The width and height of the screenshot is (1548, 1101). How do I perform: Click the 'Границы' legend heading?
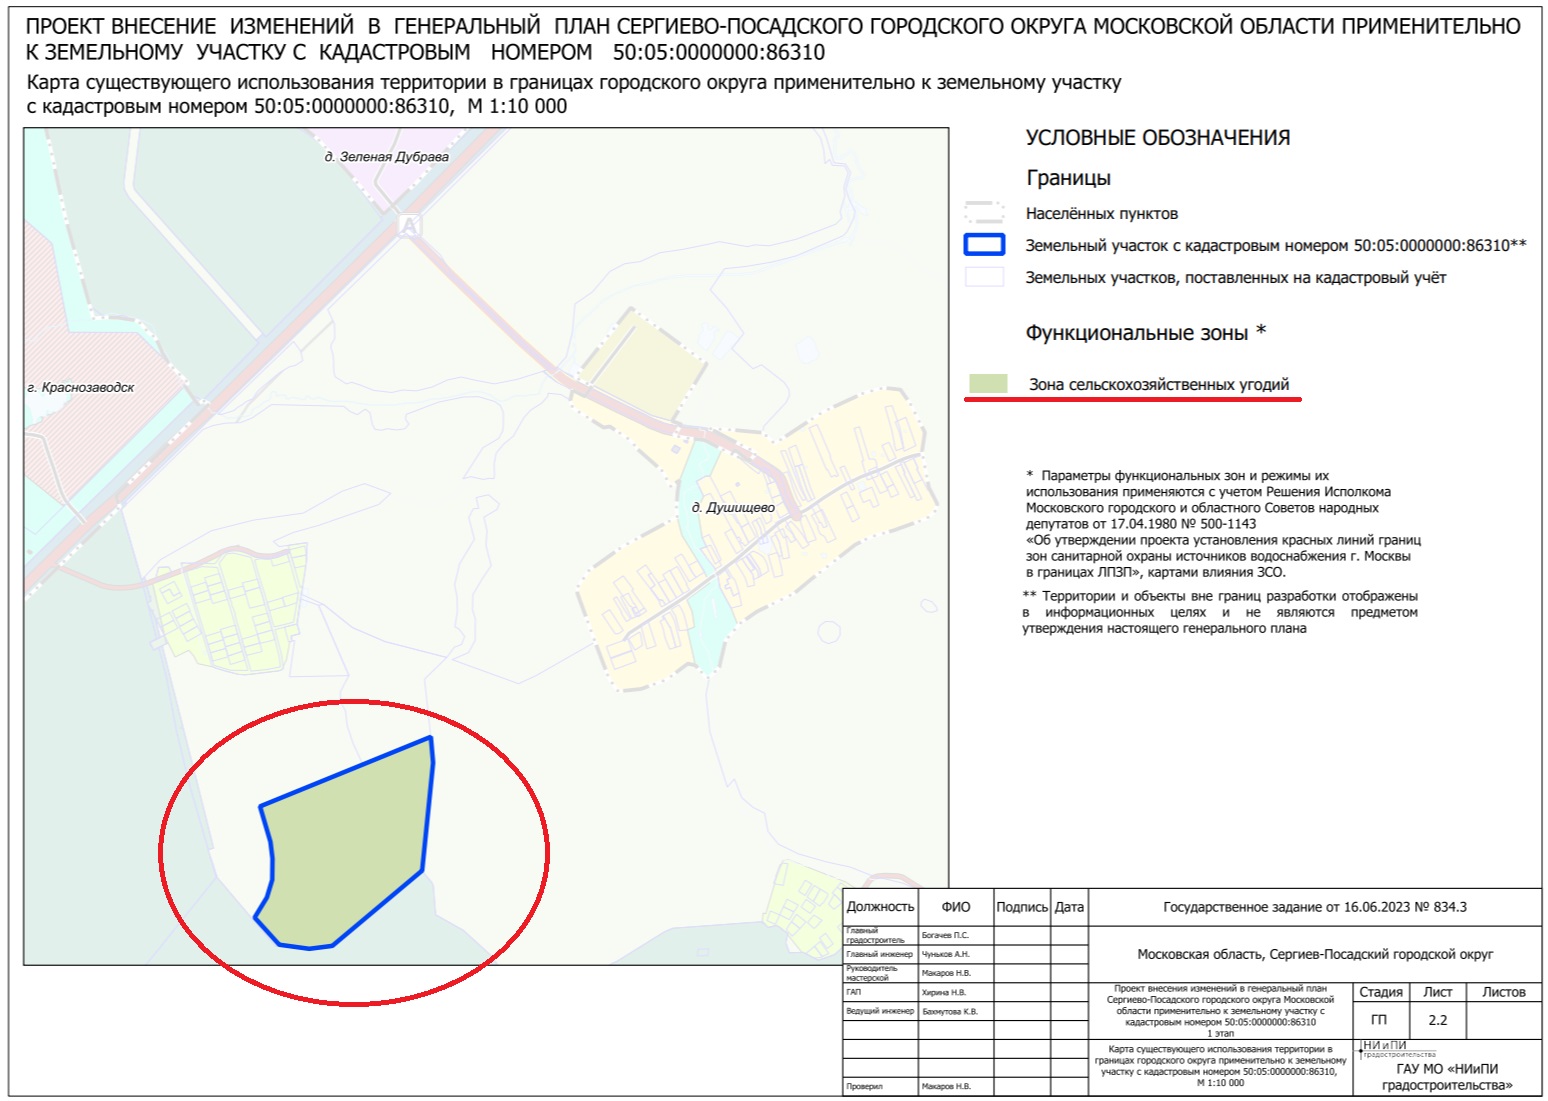point(1068,178)
